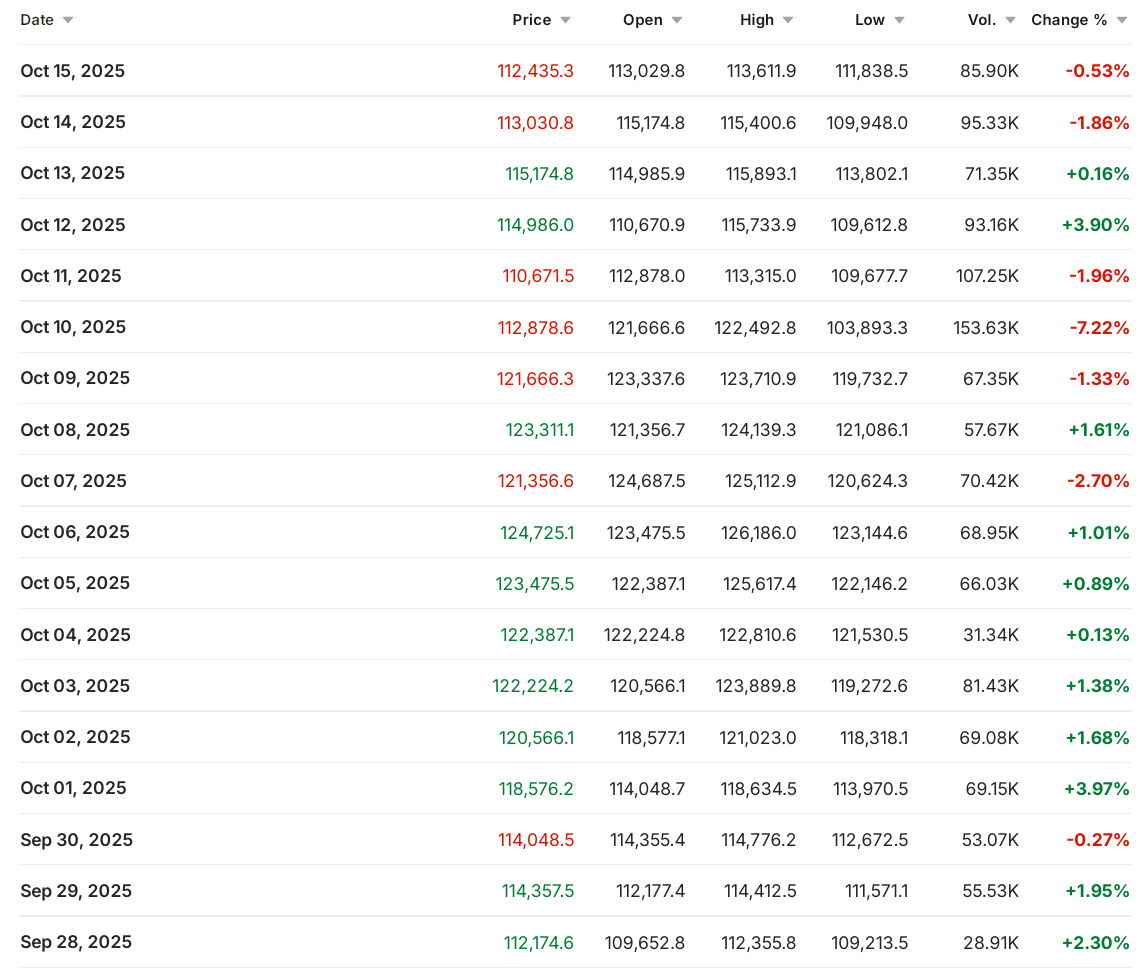This screenshot has height=973, width=1140.
Task: Click the Date column header label
Action: click(37, 20)
